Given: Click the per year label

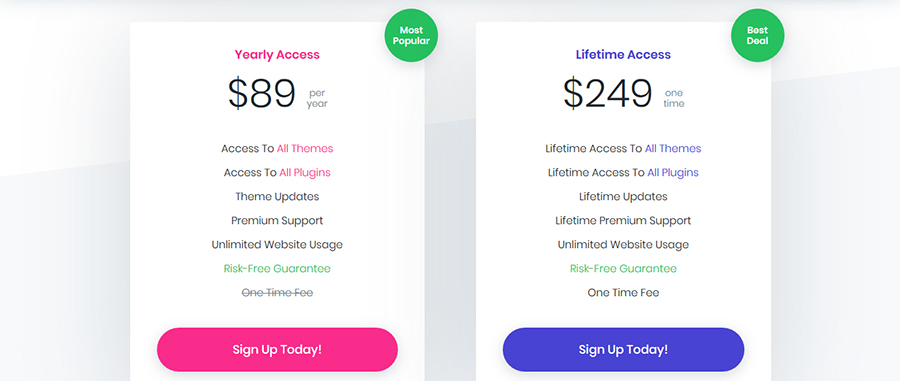Looking at the screenshot, I should pos(317,99).
